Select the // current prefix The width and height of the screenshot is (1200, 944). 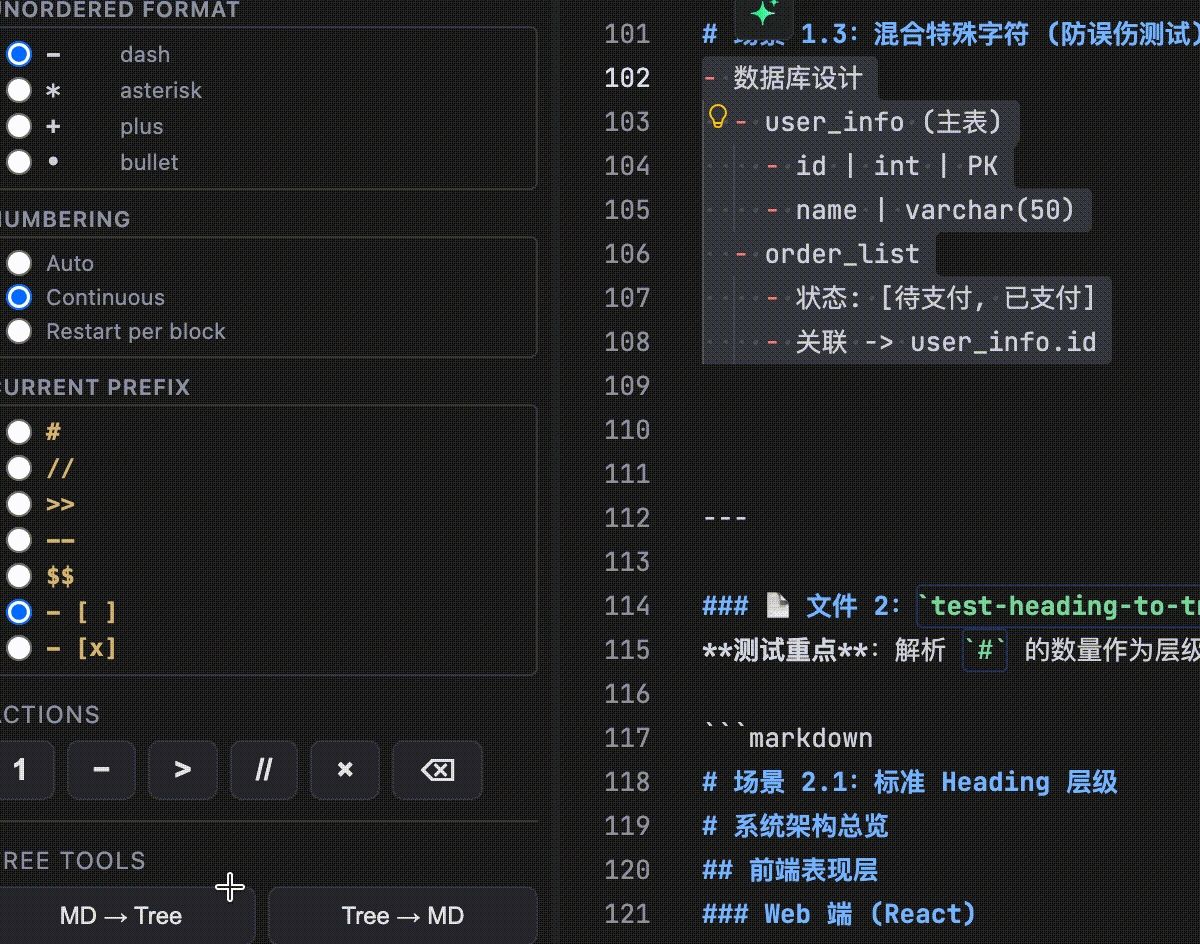click(19, 468)
